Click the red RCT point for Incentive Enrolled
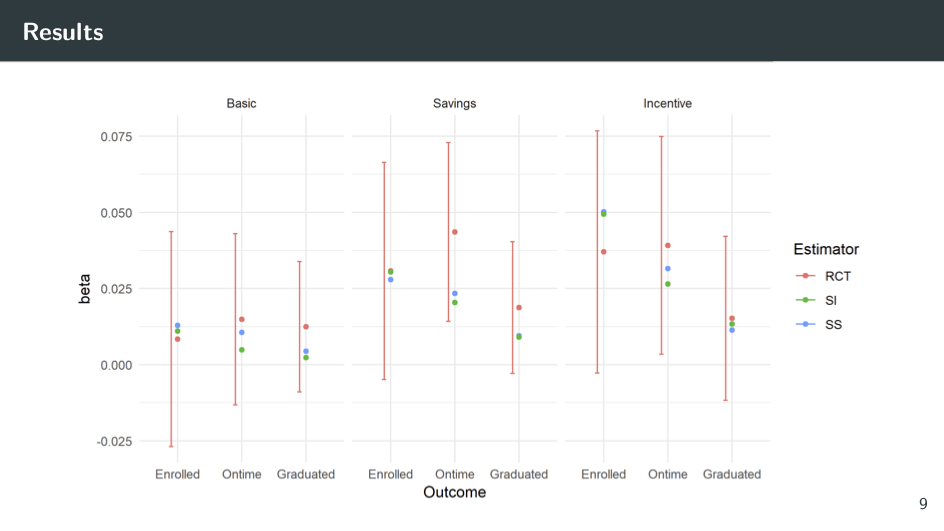944x531 pixels. click(x=603, y=252)
